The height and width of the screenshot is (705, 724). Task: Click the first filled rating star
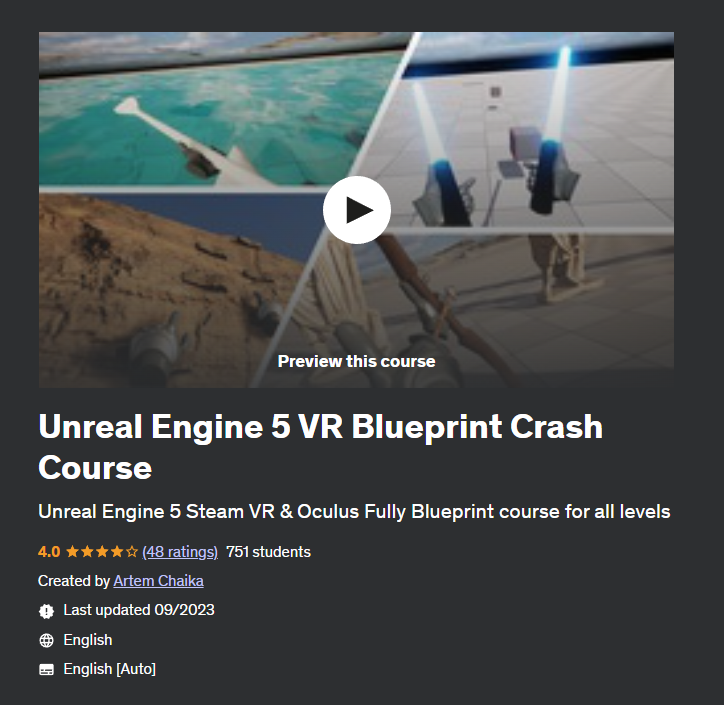pyautogui.click(x=72, y=551)
